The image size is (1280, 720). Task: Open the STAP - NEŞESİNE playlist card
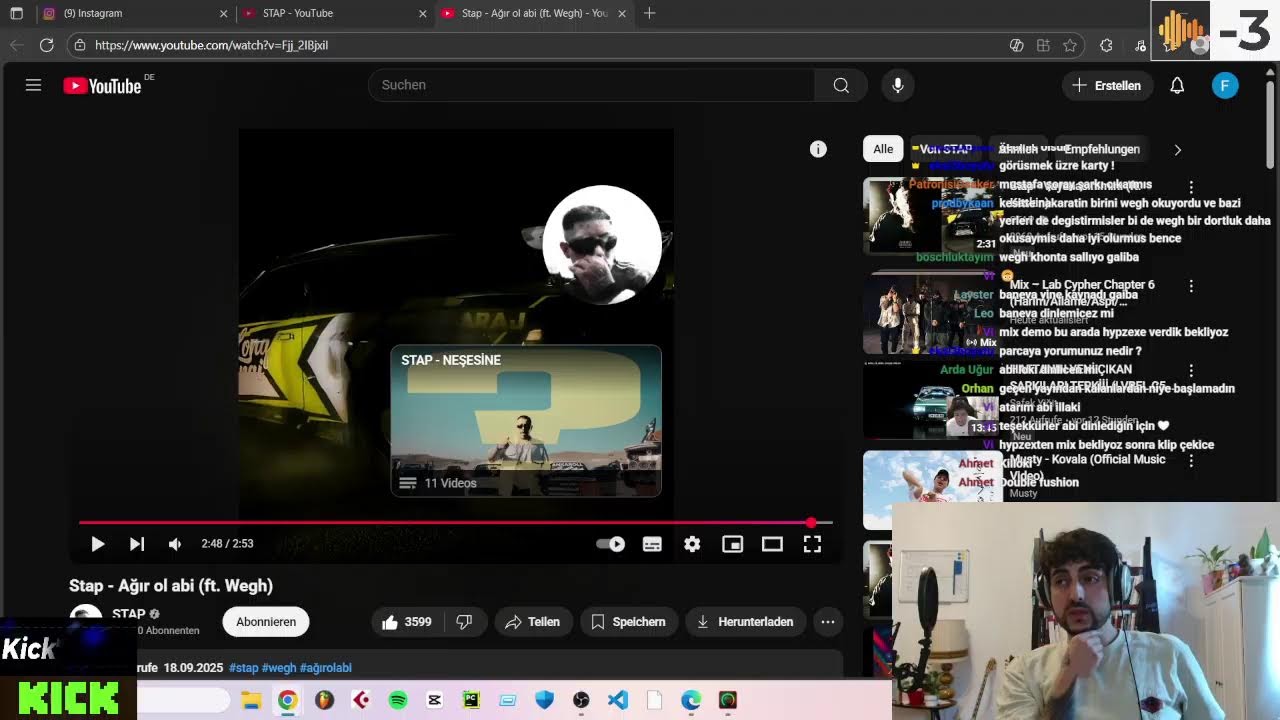coord(526,420)
